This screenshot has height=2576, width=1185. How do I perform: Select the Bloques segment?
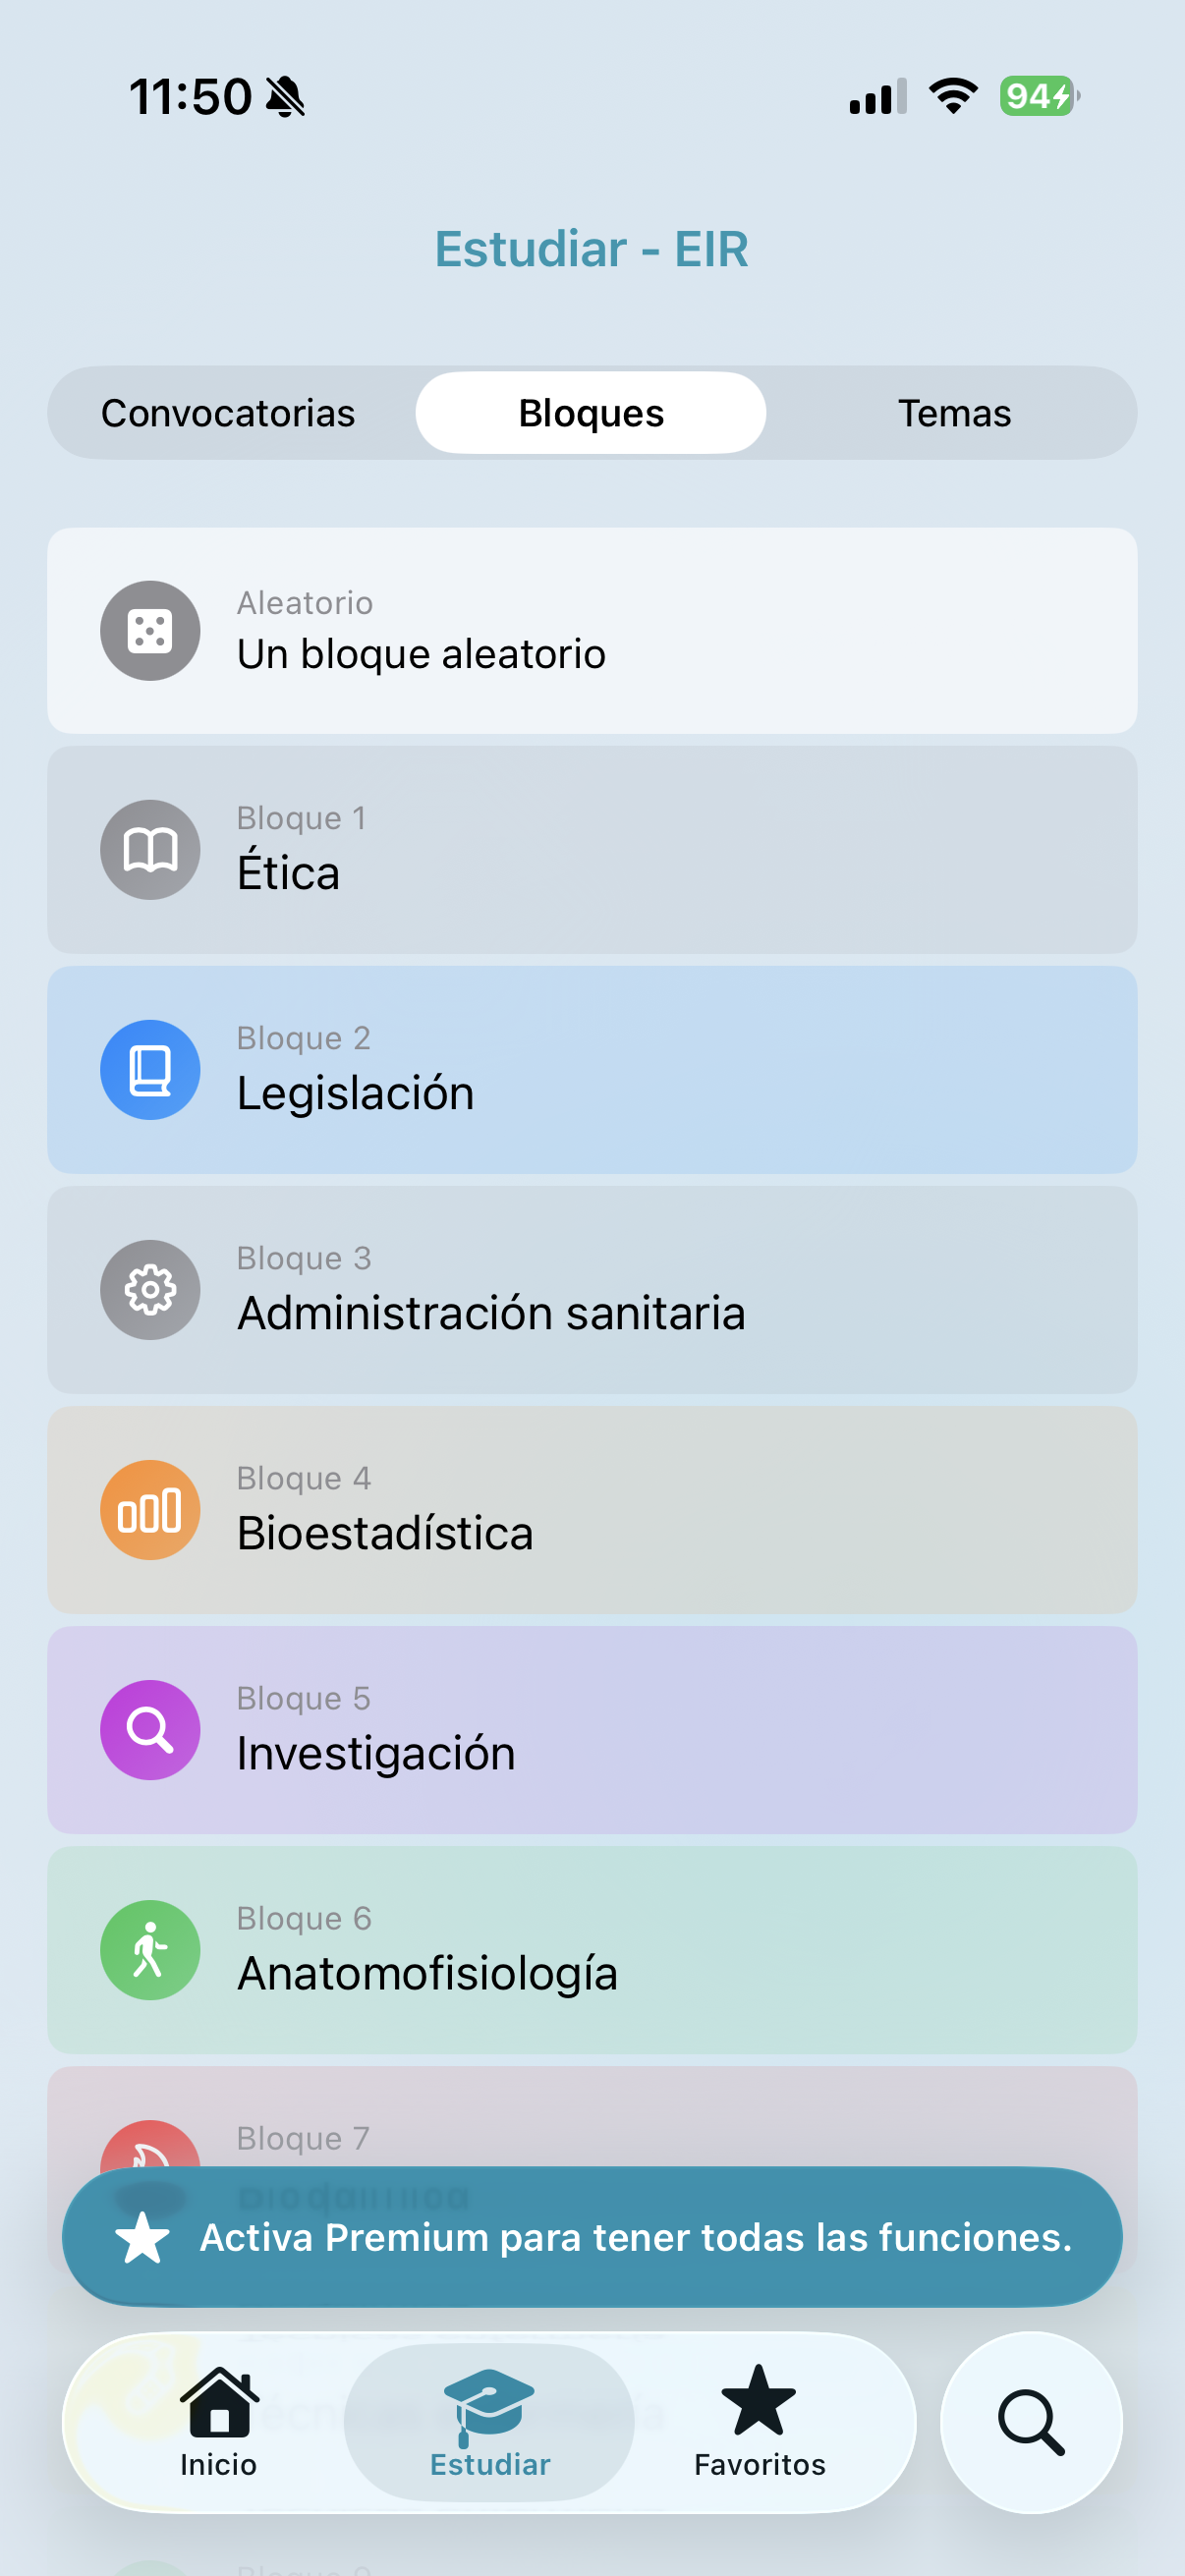(591, 413)
